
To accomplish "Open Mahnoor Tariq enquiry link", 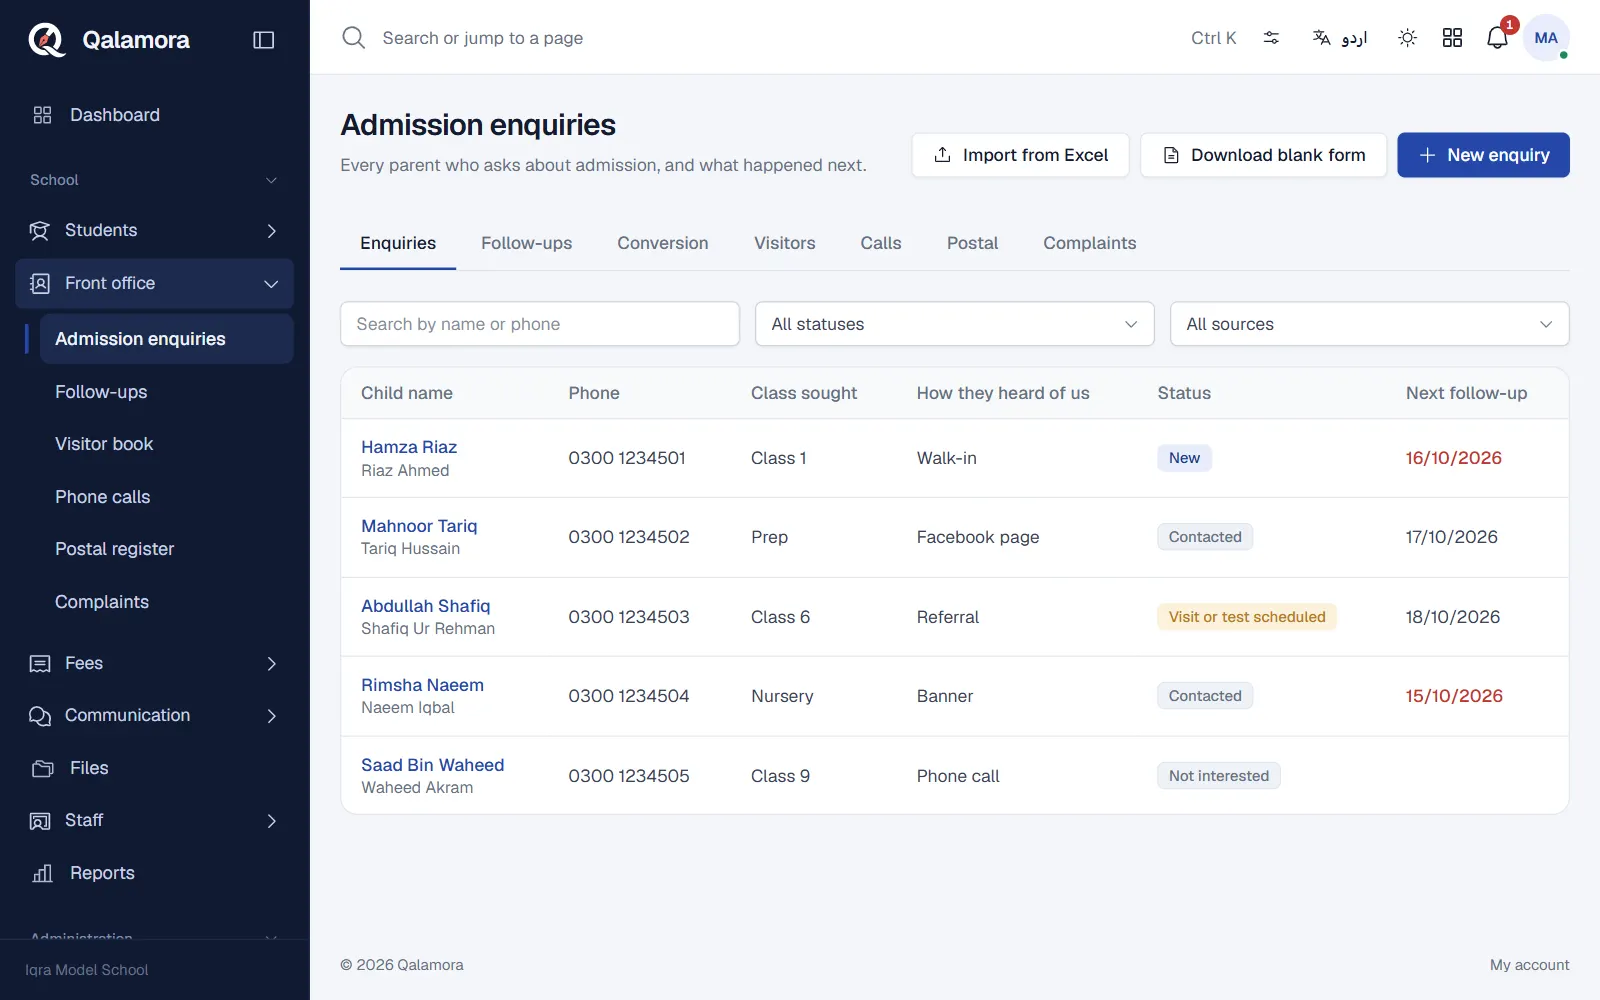I will [419, 526].
